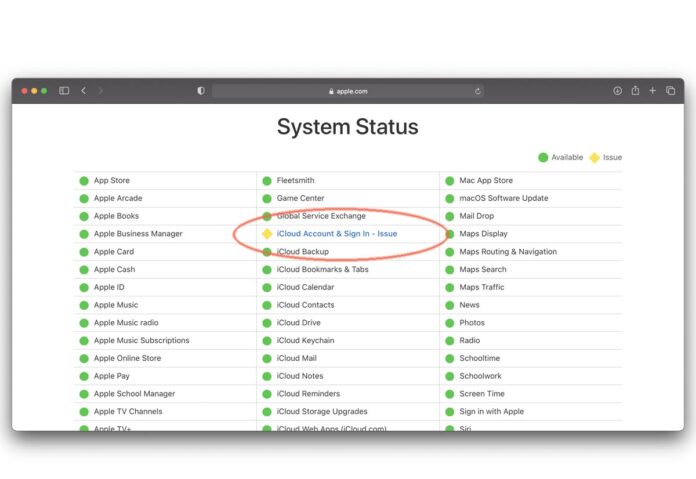This screenshot has height=479, width=696.
Task: Click the Photos status entry
Action: pos(472,323)
